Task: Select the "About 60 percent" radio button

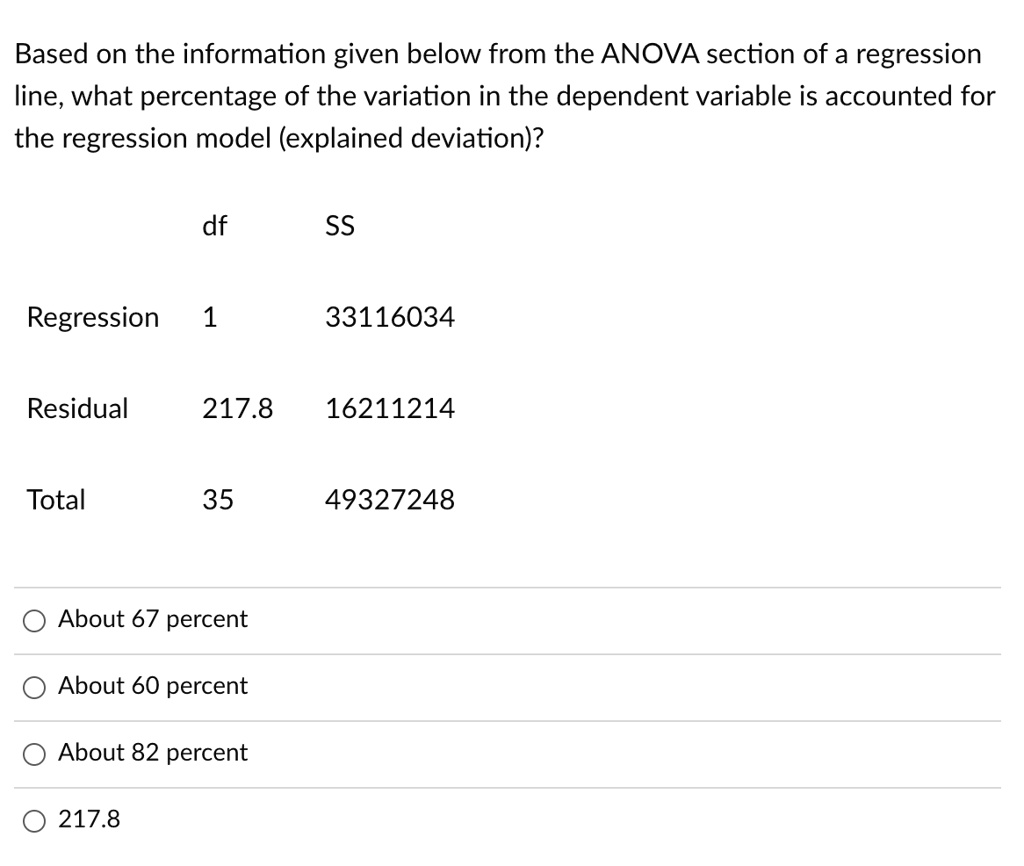Action: (34, 687)
